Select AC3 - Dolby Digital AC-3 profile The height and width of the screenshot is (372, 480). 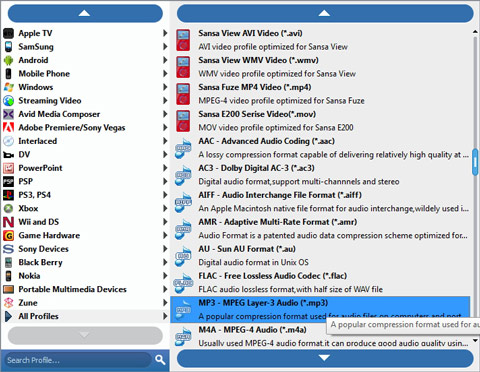320,175
